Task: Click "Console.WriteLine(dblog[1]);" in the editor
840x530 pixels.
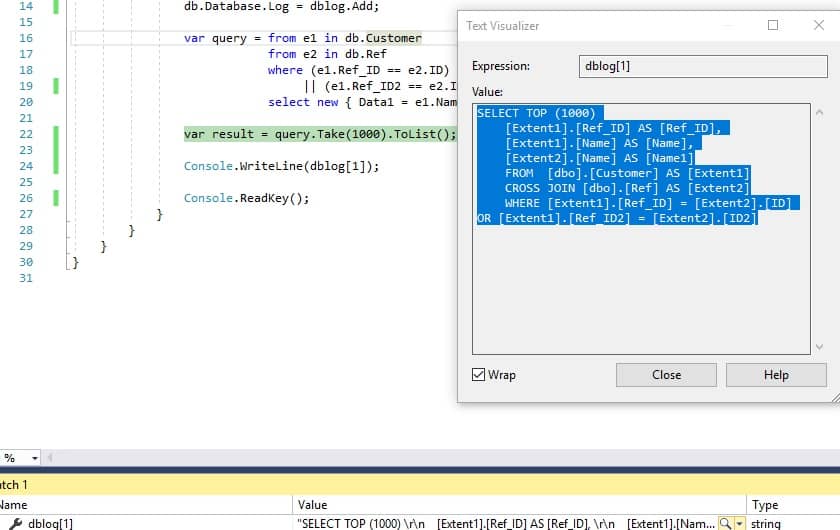Action: (281, 166)
